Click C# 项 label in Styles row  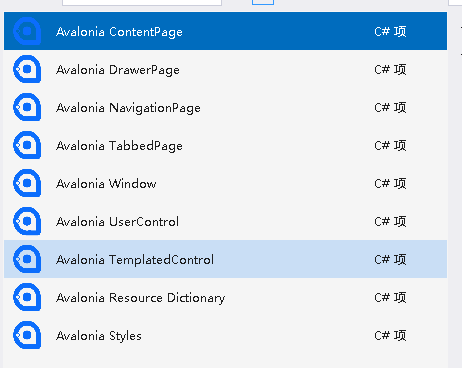point(390,336)
